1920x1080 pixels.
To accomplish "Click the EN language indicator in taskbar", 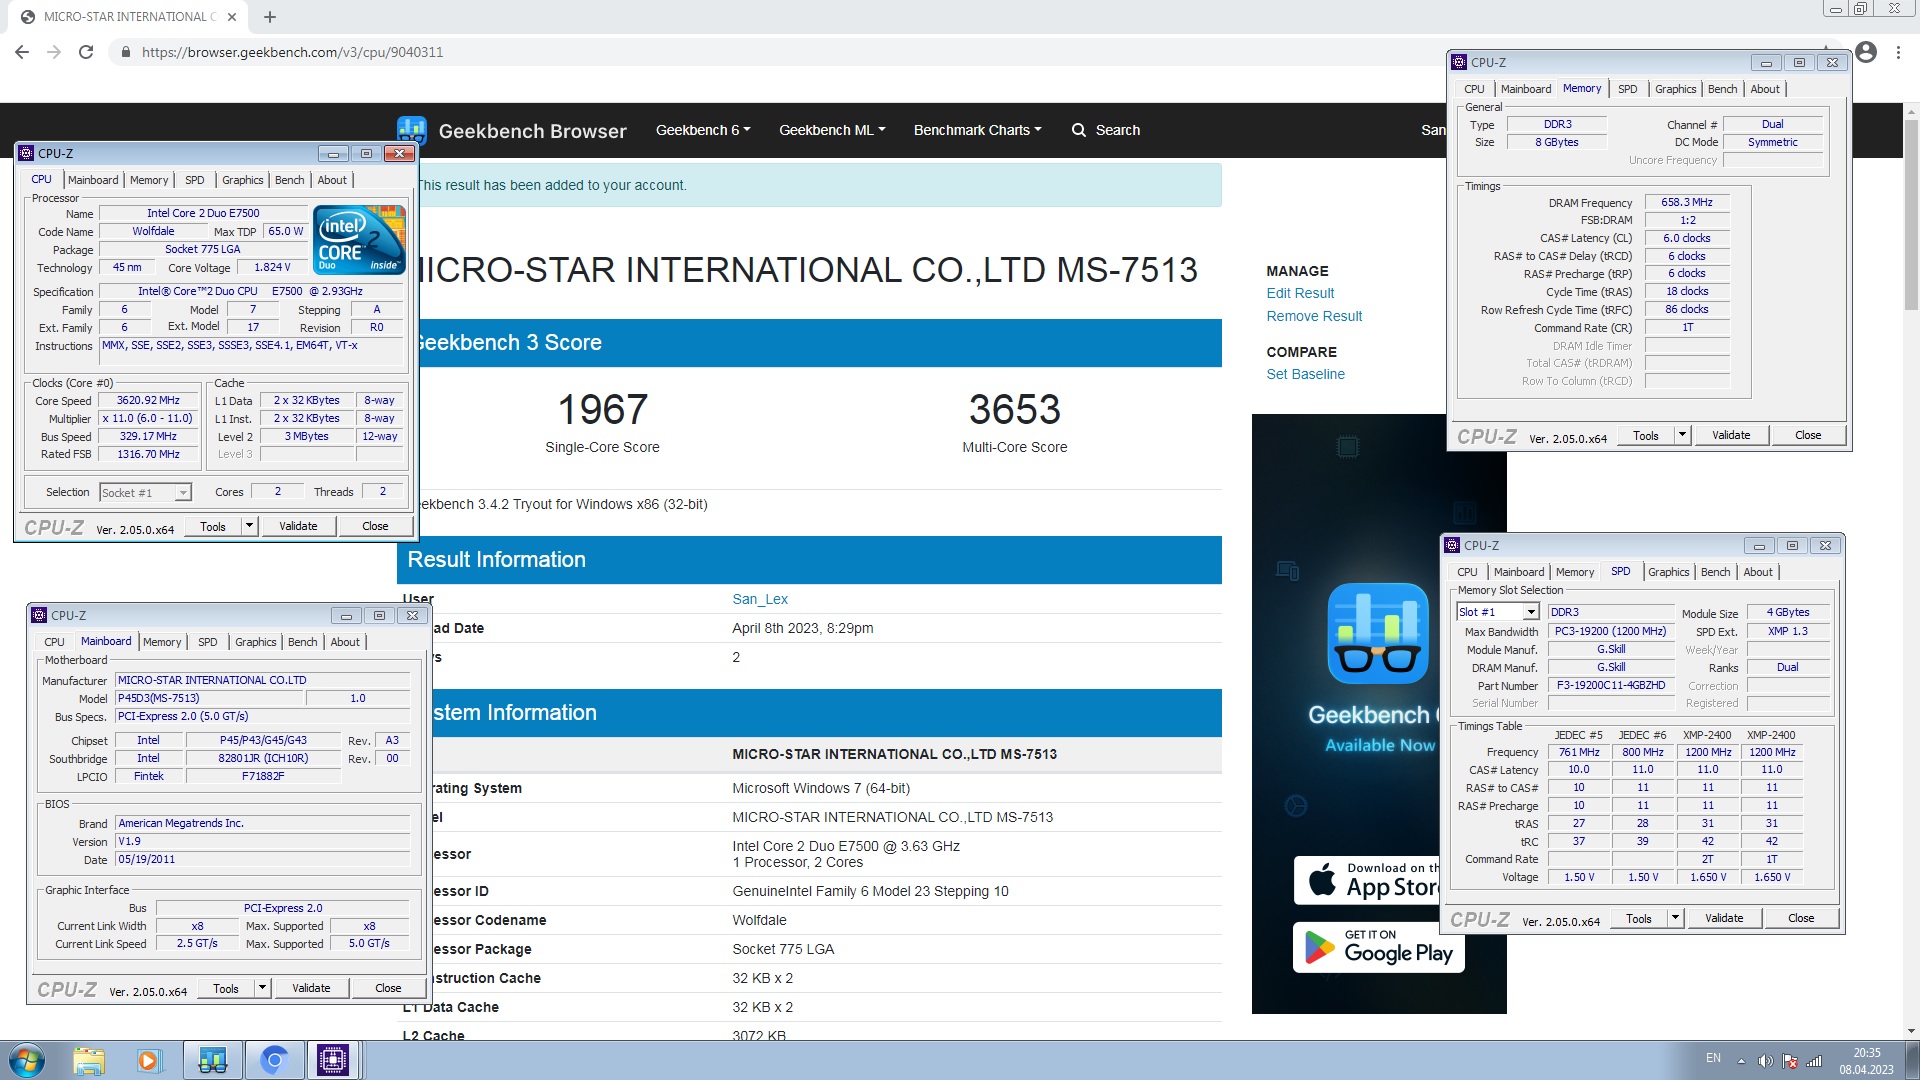I will pyautogui.click(x=1713, y=1058).
